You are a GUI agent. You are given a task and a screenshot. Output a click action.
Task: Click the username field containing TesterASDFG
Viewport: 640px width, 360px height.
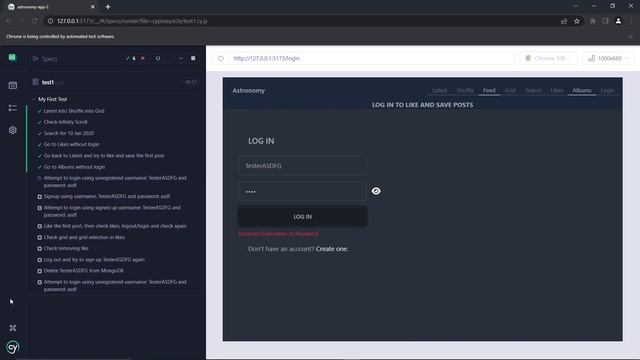[x=302, y=166]
